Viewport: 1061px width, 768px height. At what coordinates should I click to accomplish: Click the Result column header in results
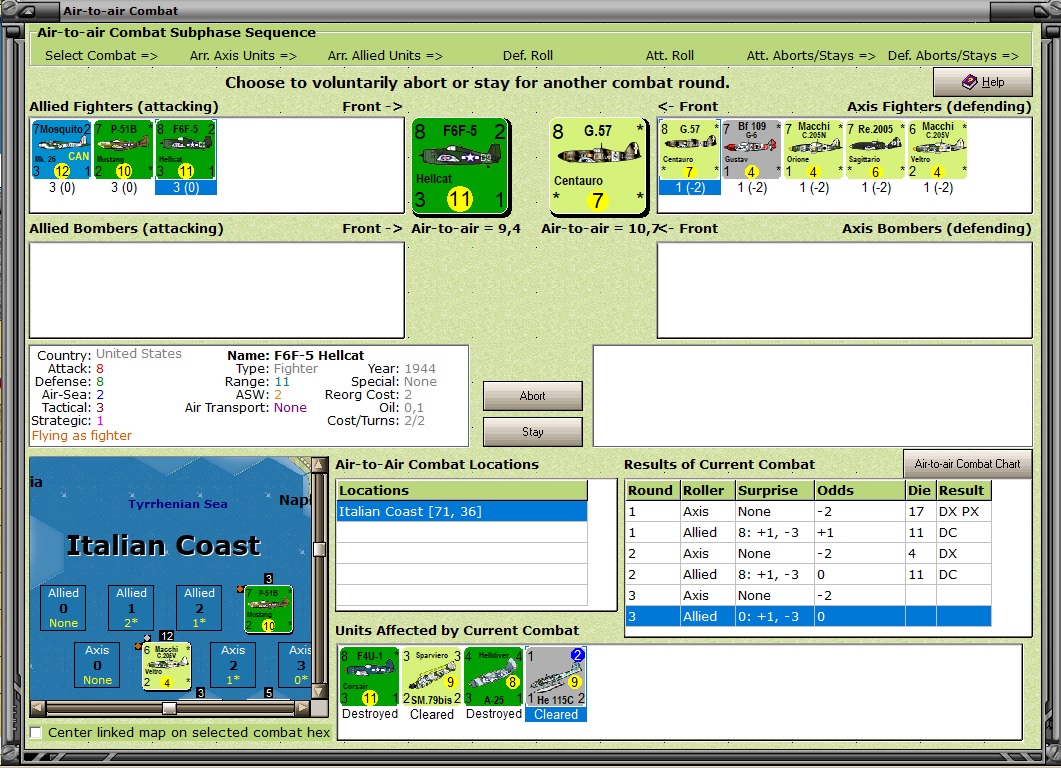[964, 491]
